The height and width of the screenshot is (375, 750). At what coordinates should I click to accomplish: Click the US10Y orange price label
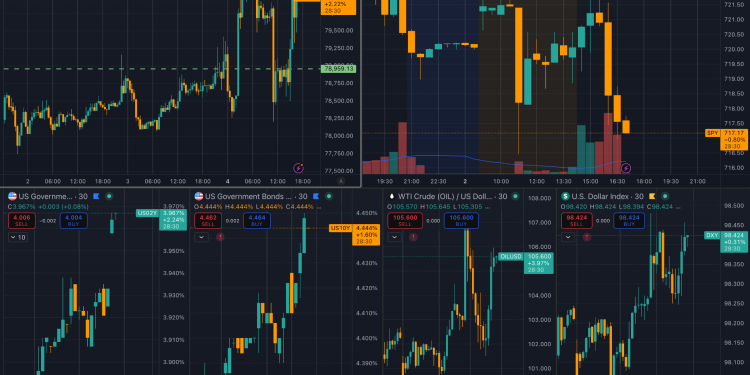[340, 228]
